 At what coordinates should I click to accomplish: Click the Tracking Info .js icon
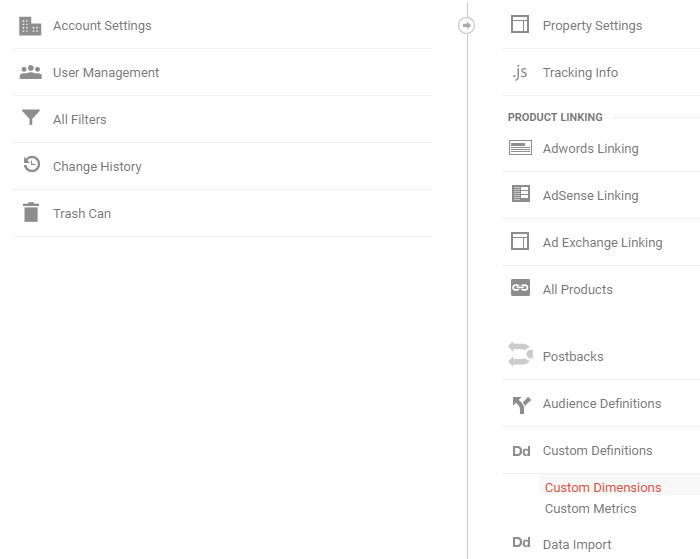(x=520, y=72)
